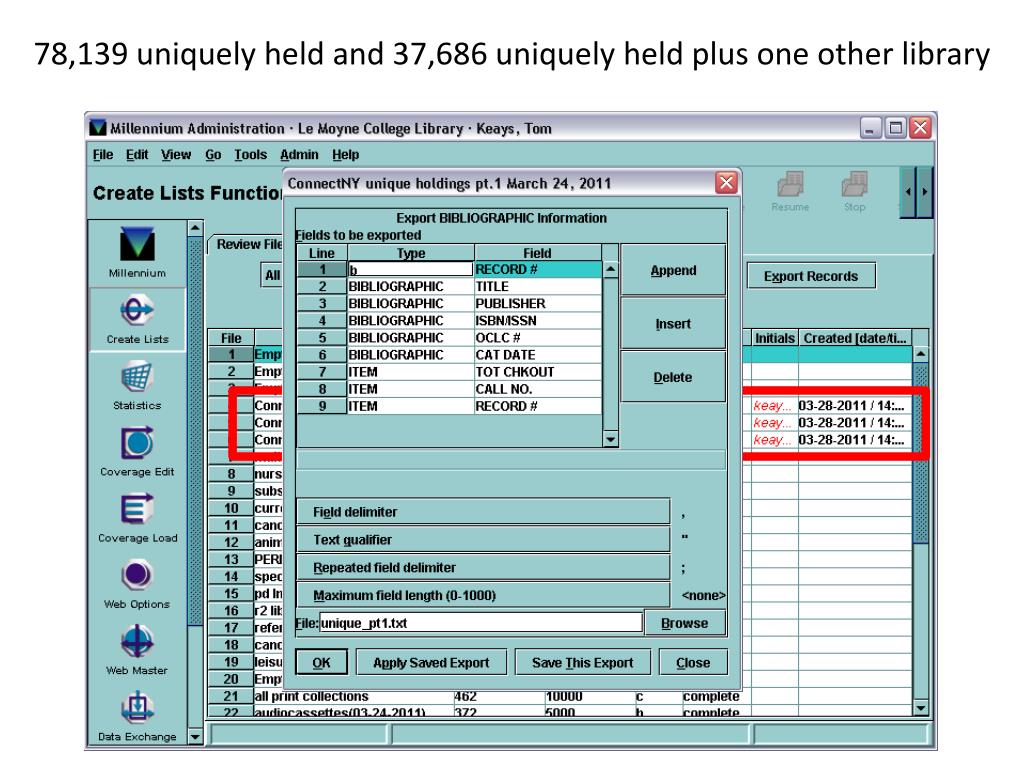Open the Go menu

coord(213,155)
